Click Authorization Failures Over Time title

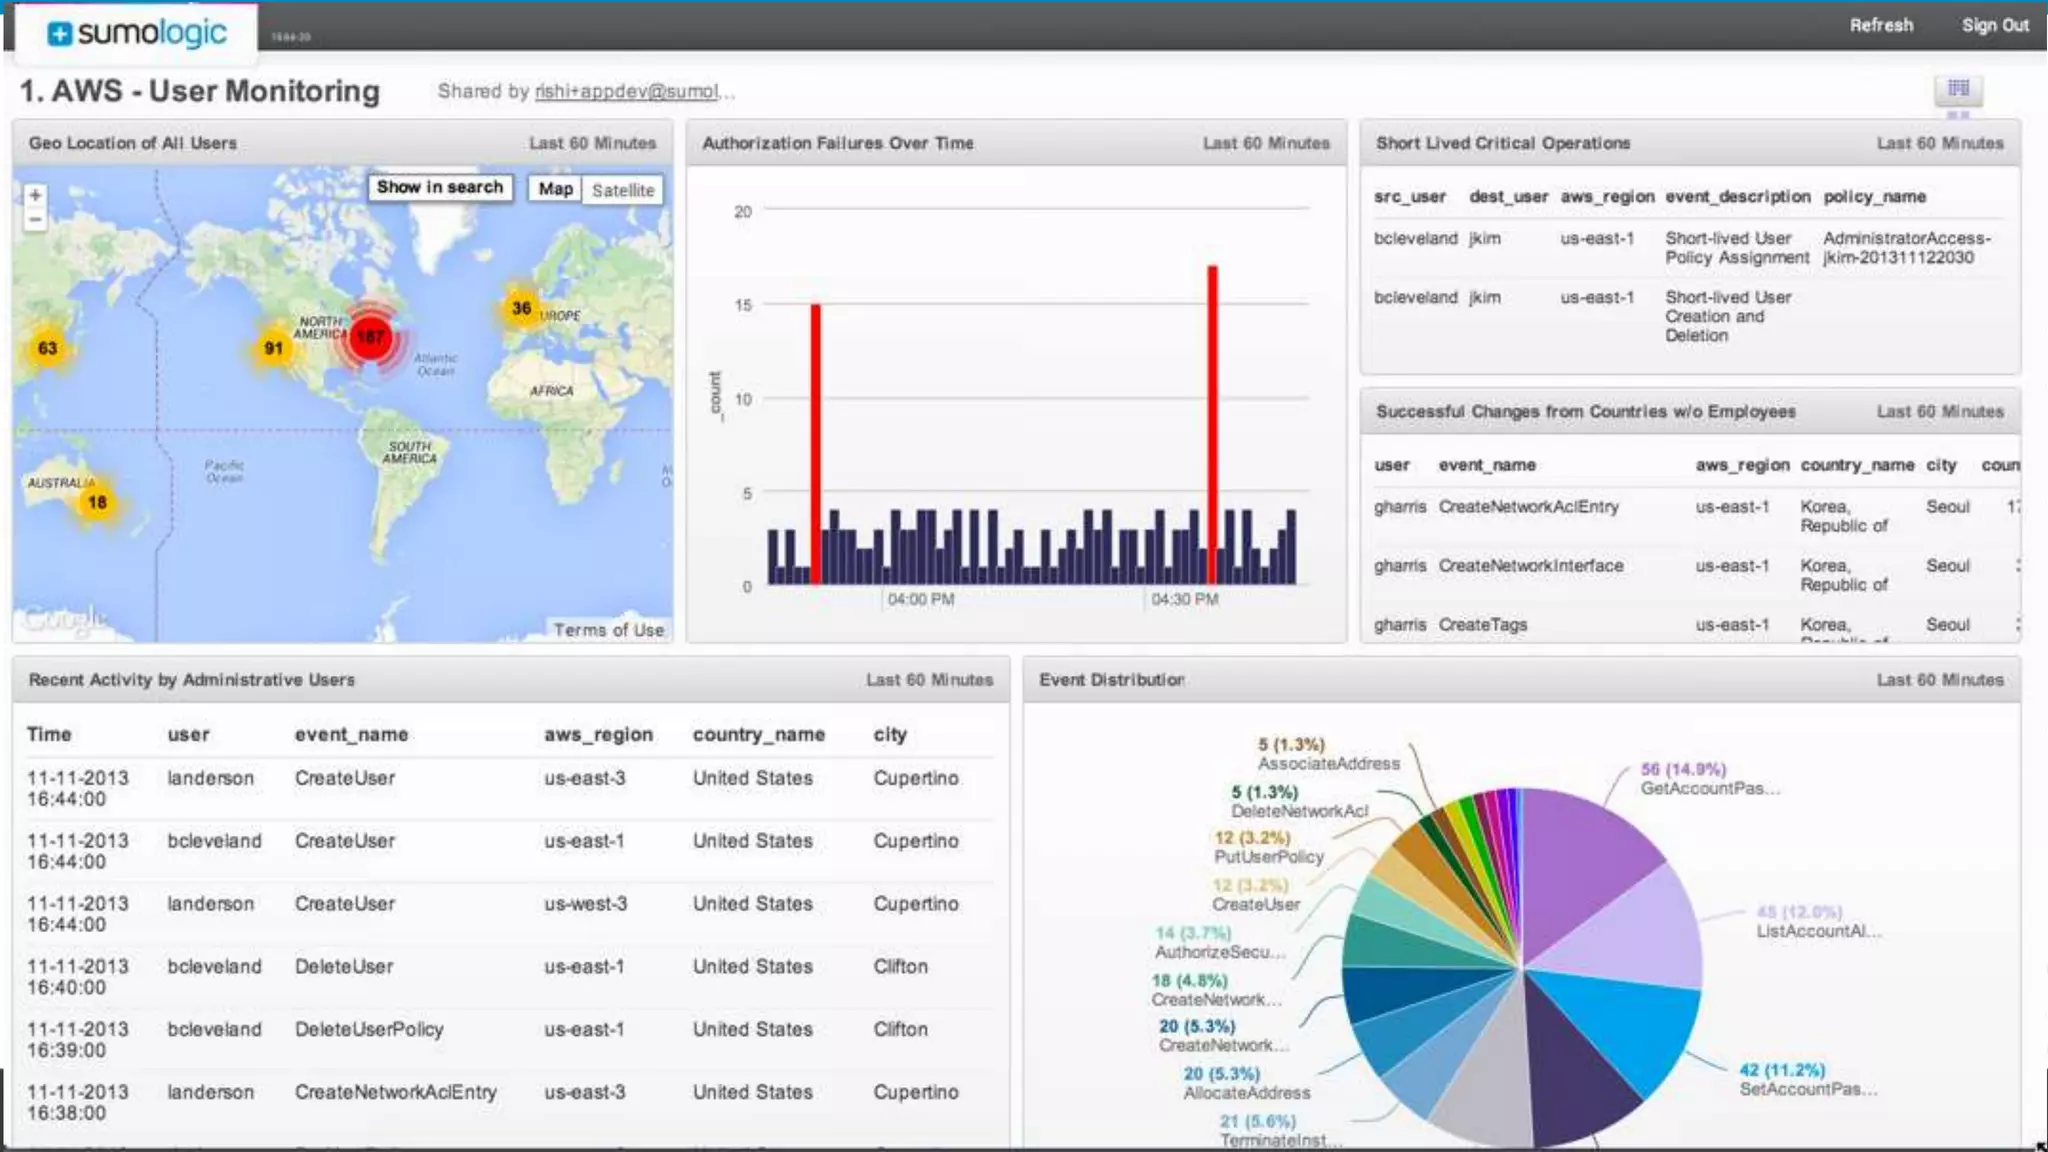pyautogui.click(x=837, y=143)
